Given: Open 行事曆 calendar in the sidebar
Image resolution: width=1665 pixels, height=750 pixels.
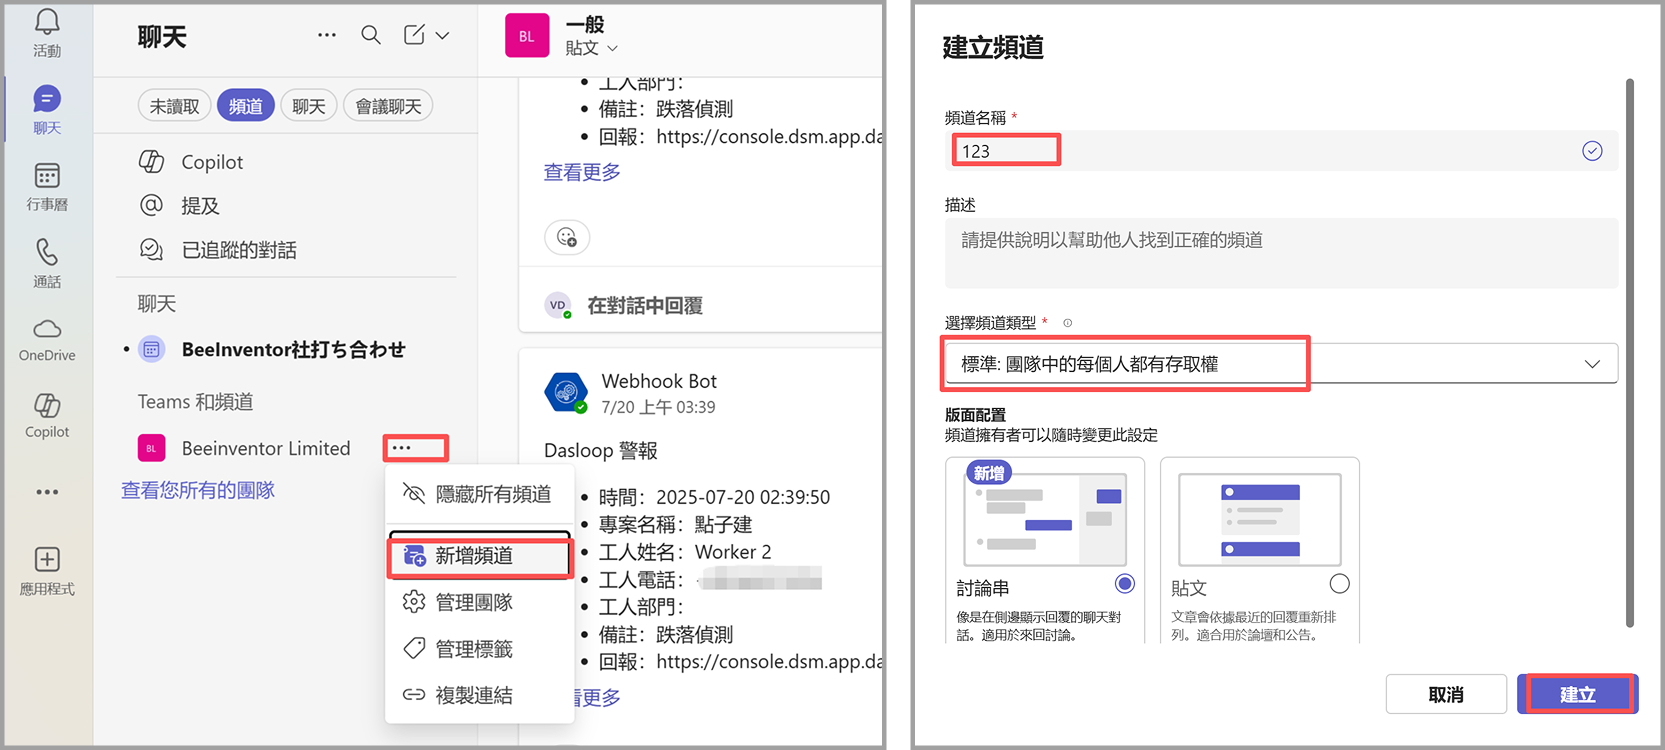Looking at the screenshot, I should click(47, 177).
